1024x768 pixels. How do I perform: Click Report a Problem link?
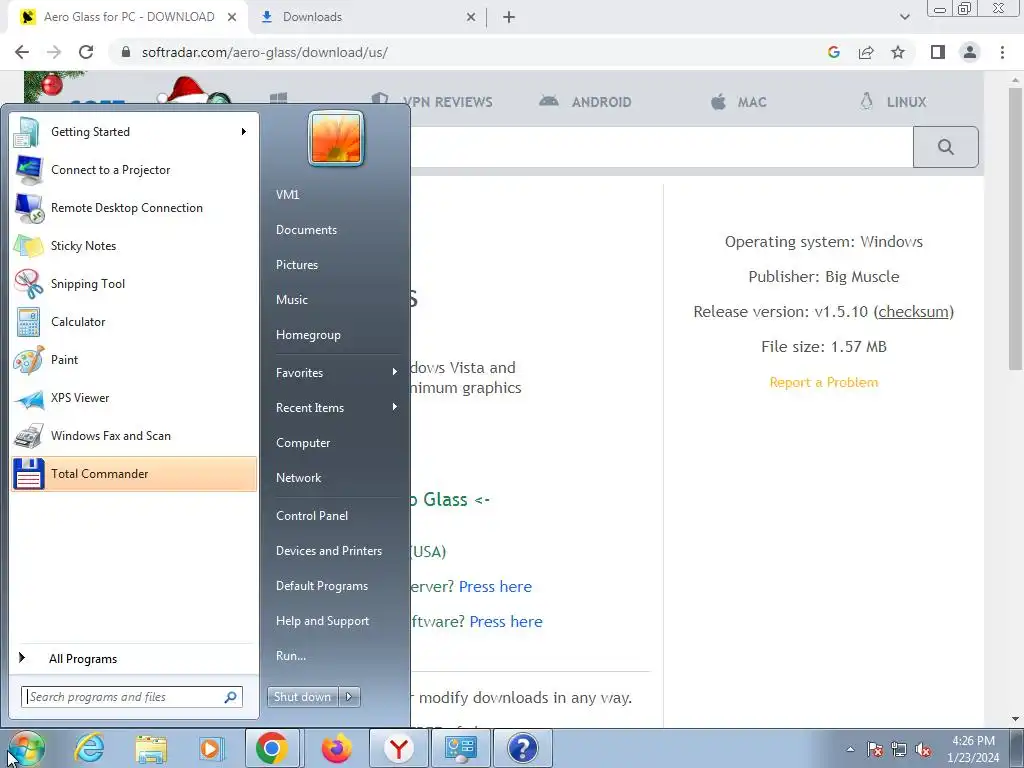[x=824, y=382]
